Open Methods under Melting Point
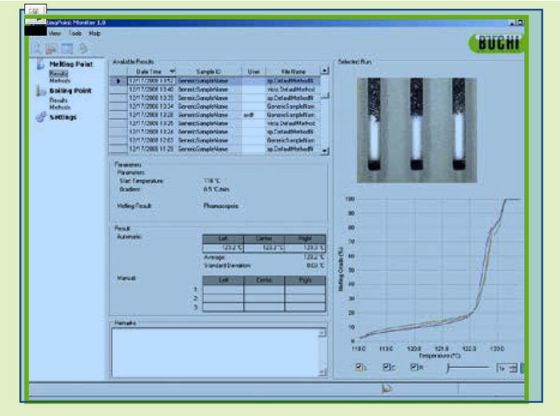Image resolution: width=560 pixels, height=416 pixels. [60, 81]
